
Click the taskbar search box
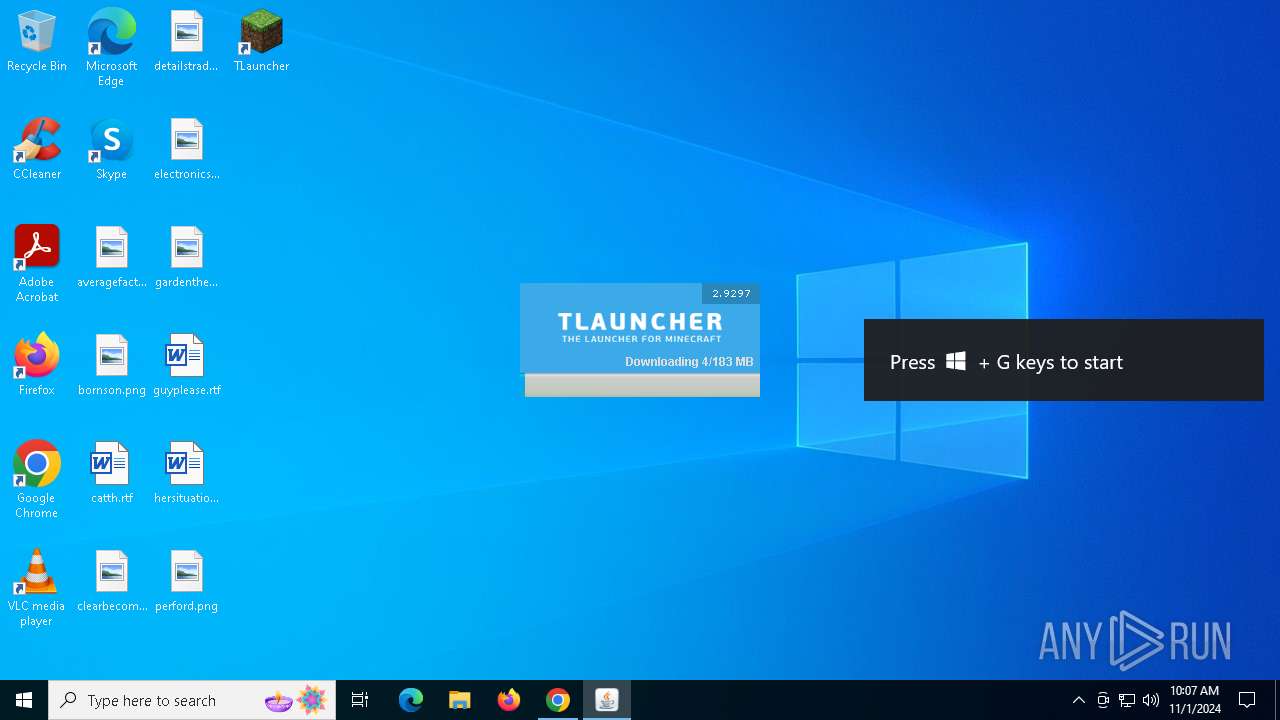192,700
